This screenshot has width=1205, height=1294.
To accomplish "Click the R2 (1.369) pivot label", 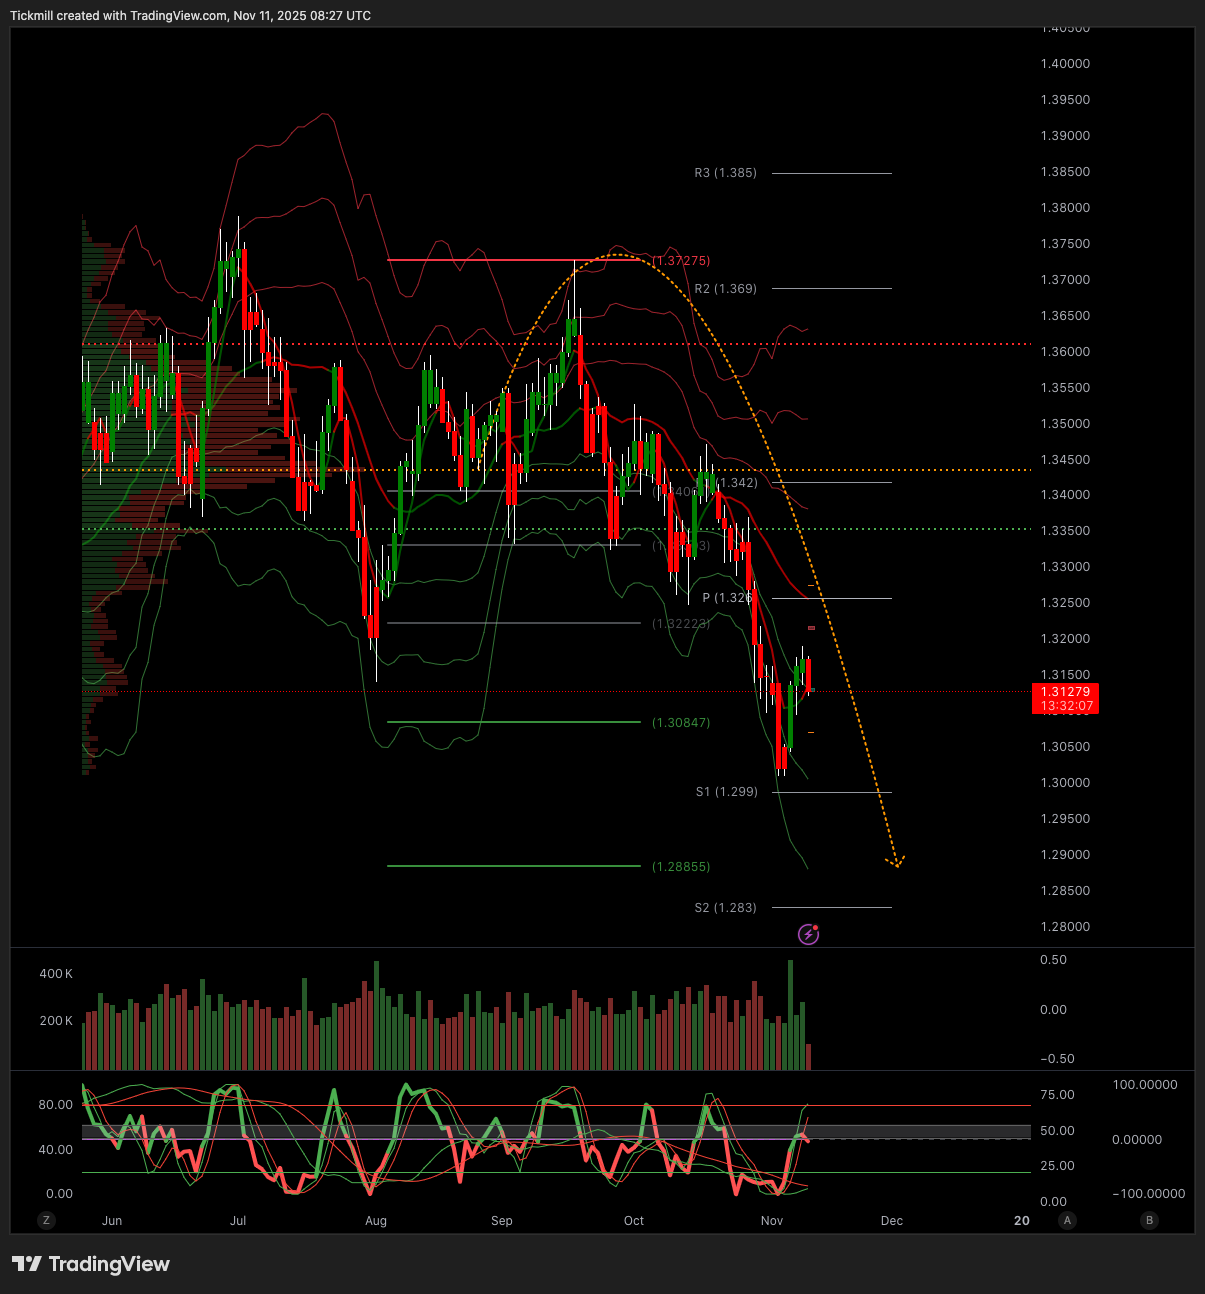I will coord(726,289).
